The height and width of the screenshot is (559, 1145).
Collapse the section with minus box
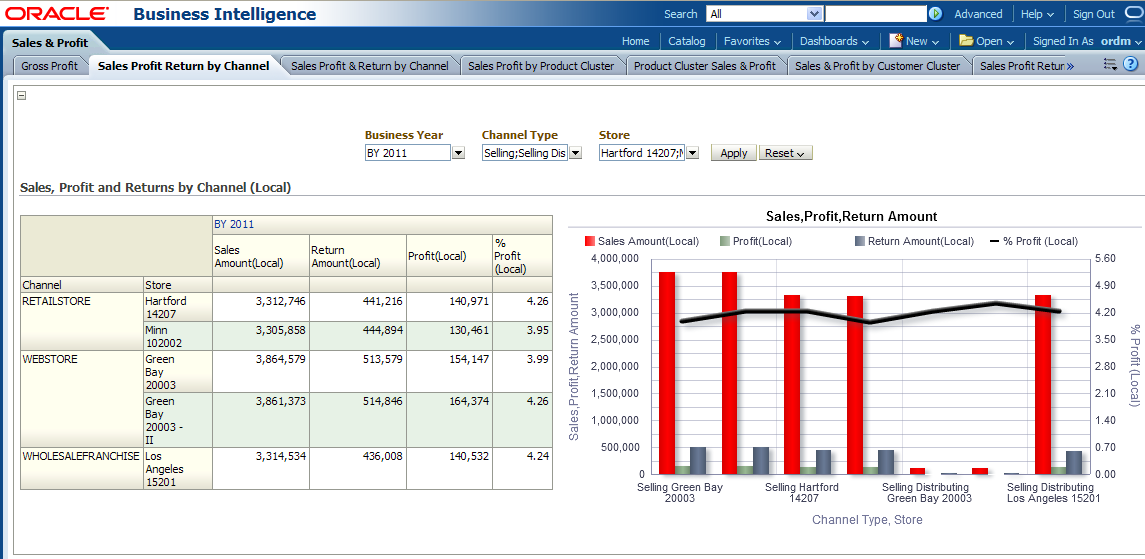pyautogui.click(x=22, y=96)
